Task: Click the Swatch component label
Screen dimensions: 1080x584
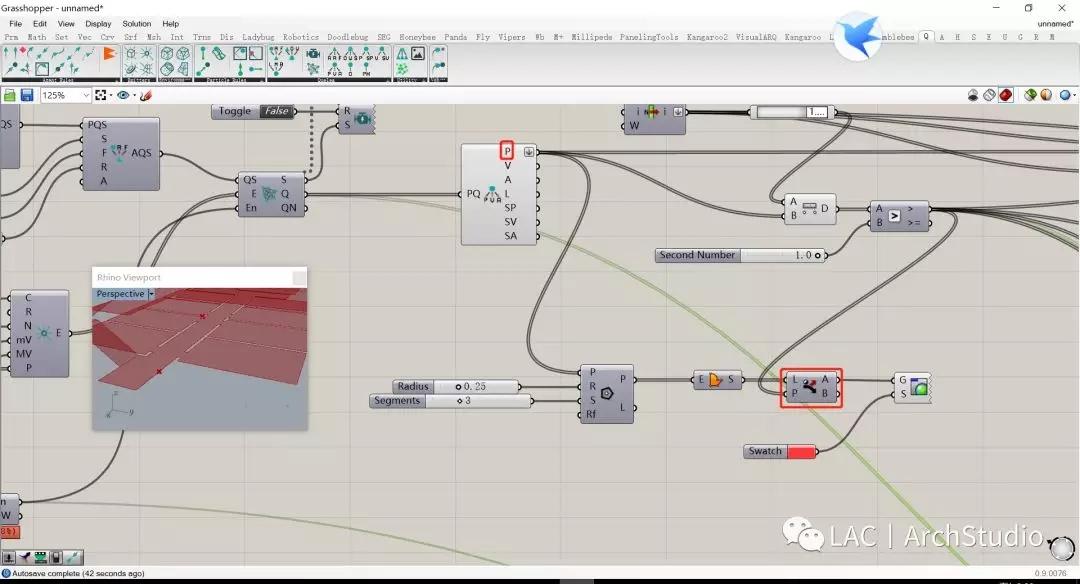Action: [765, 452]
